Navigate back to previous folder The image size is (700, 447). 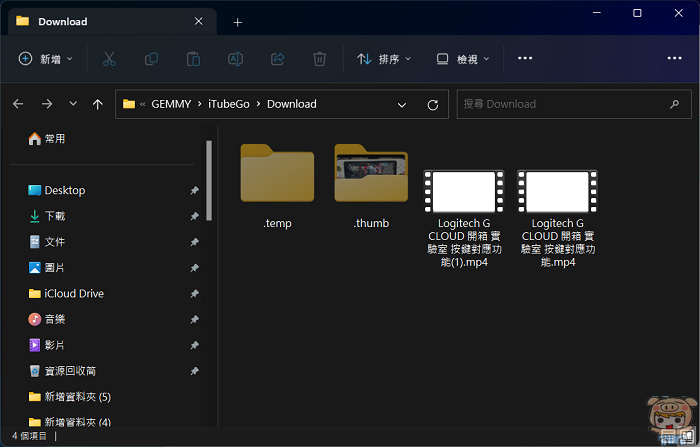pos(18,104)
